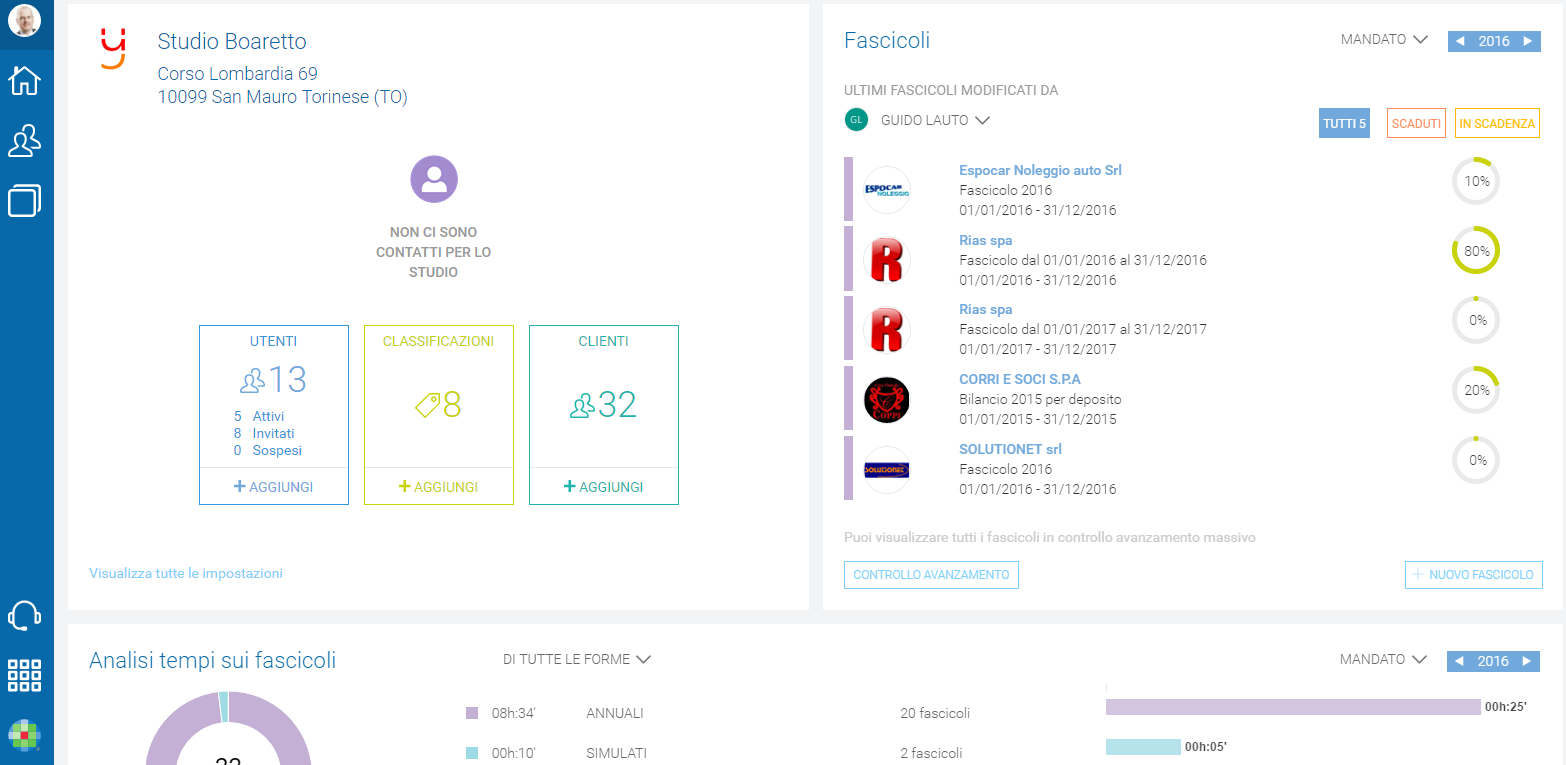This screenshot has height=765, width=1566.
Task: Click the light blue SIMULATI legend swatch
Action: coord(472,753)
